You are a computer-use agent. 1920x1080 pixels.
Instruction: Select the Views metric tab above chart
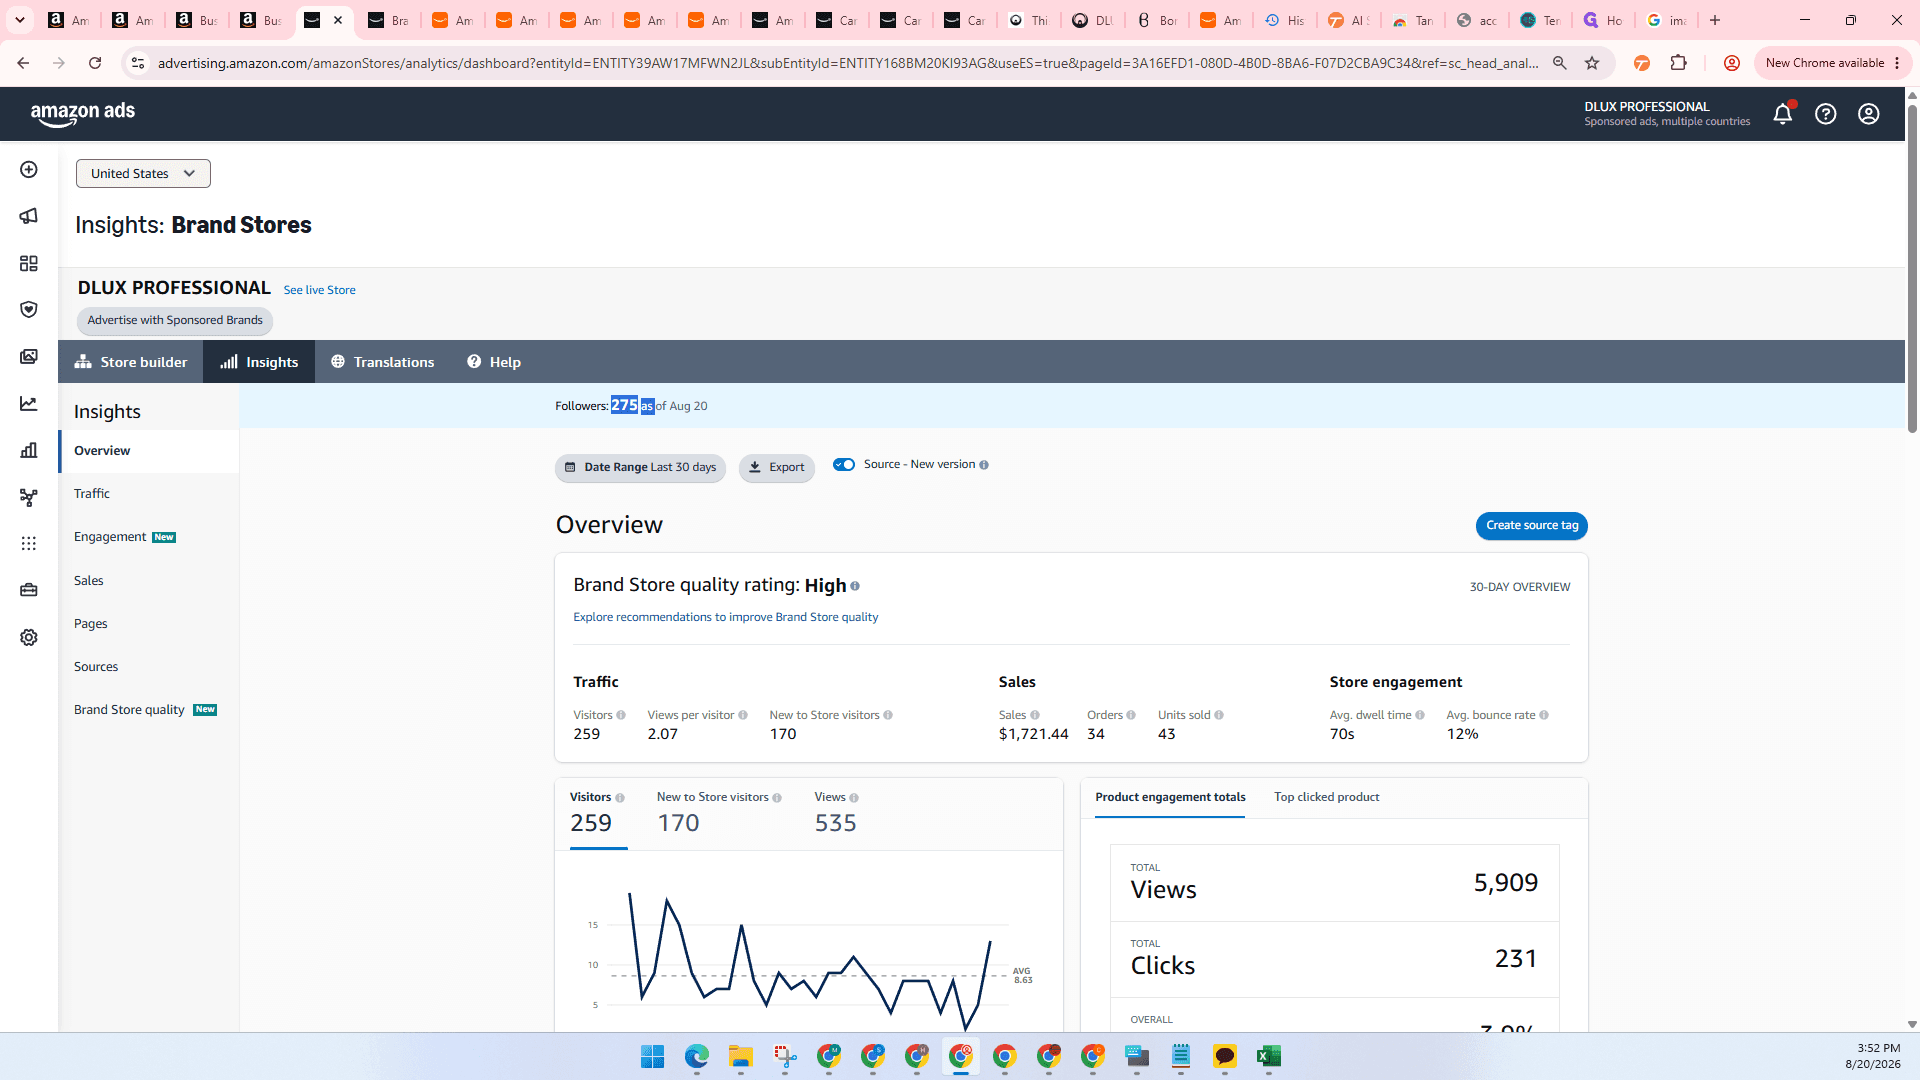click(x=836, y=813)
